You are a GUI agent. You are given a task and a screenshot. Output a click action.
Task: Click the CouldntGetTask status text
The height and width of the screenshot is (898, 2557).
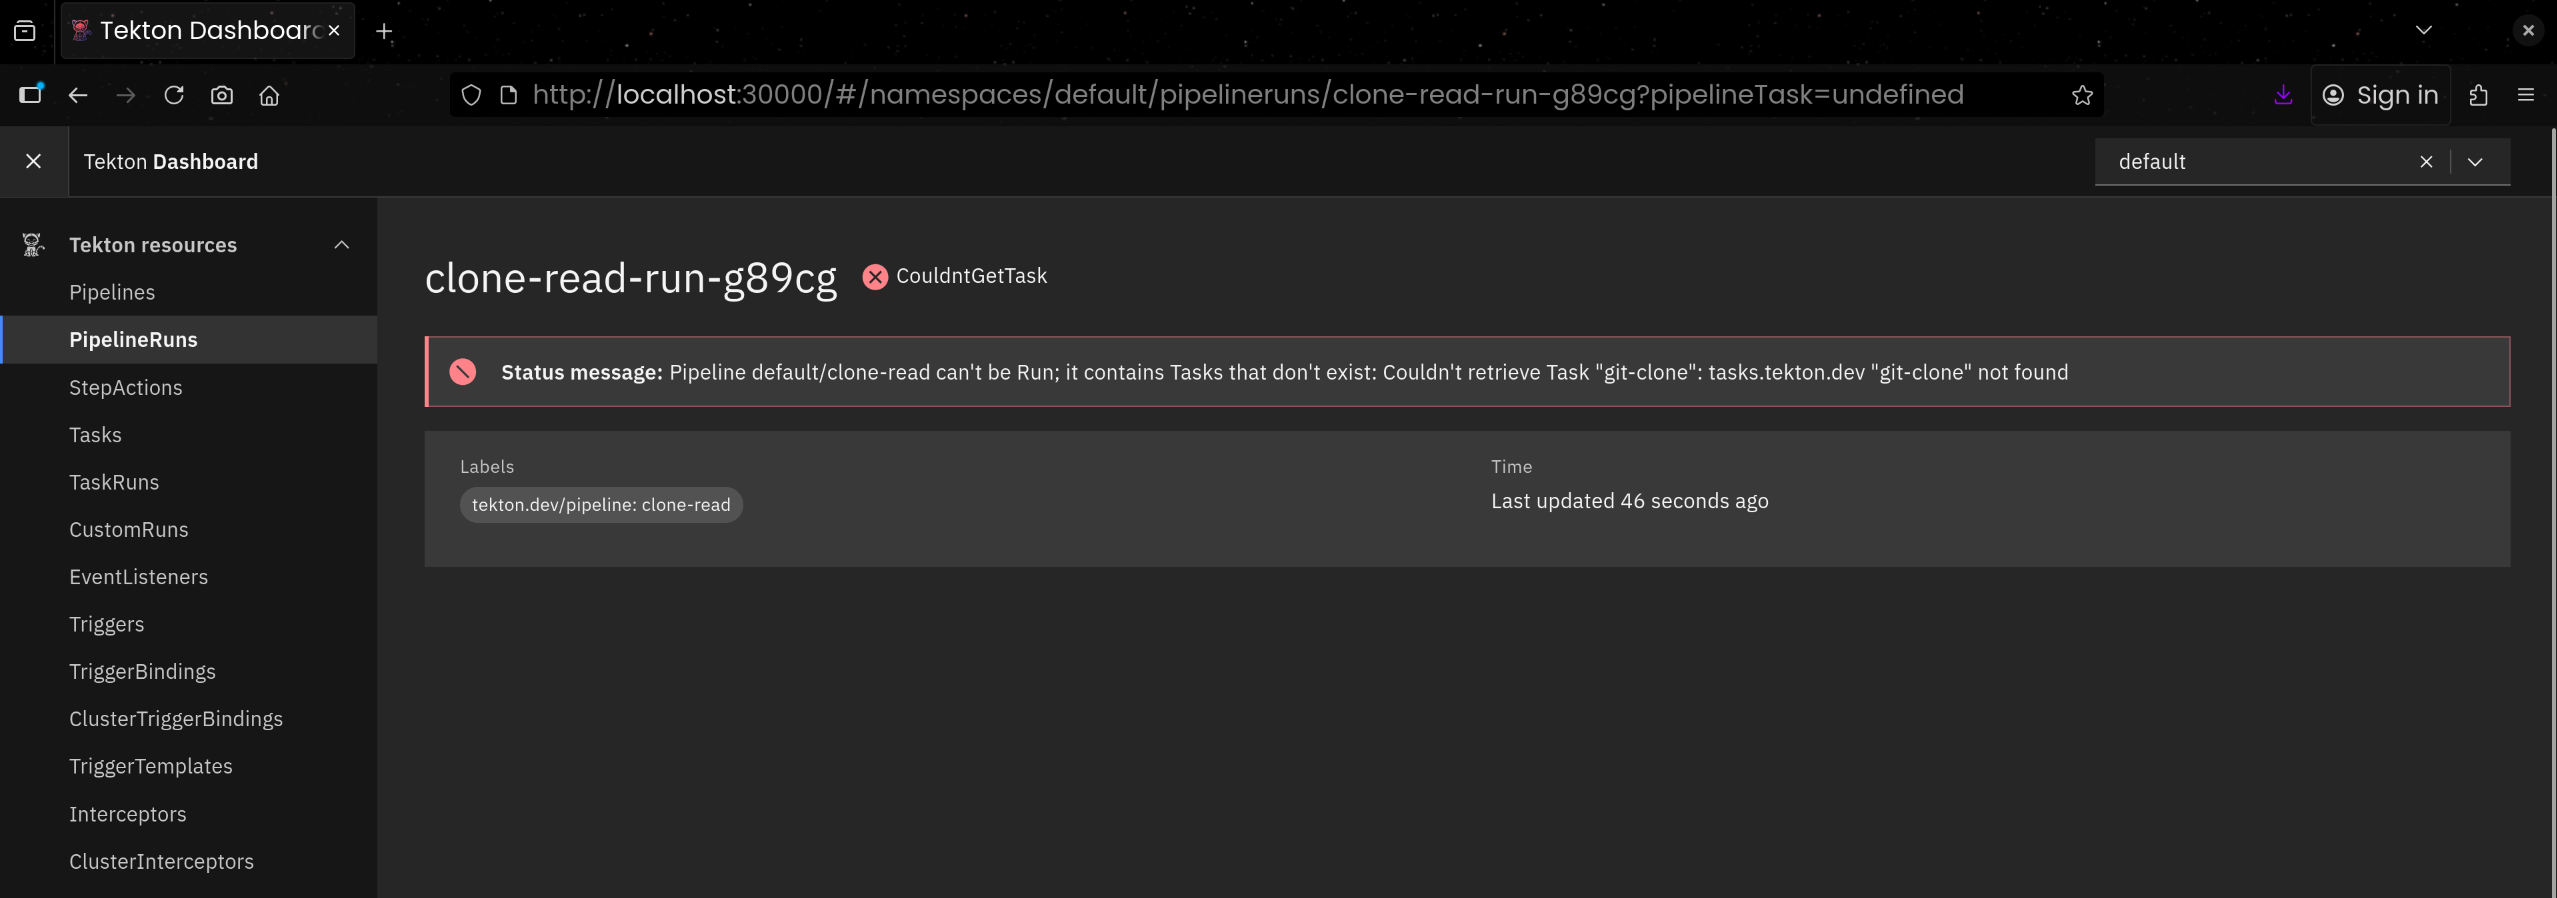[x=971, y=276]
